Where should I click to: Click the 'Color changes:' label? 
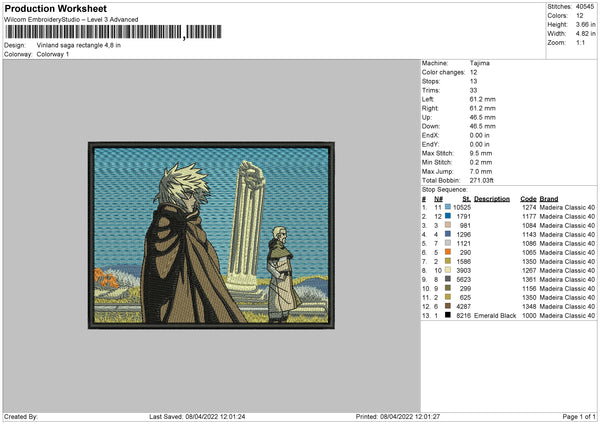pos(443,72)
